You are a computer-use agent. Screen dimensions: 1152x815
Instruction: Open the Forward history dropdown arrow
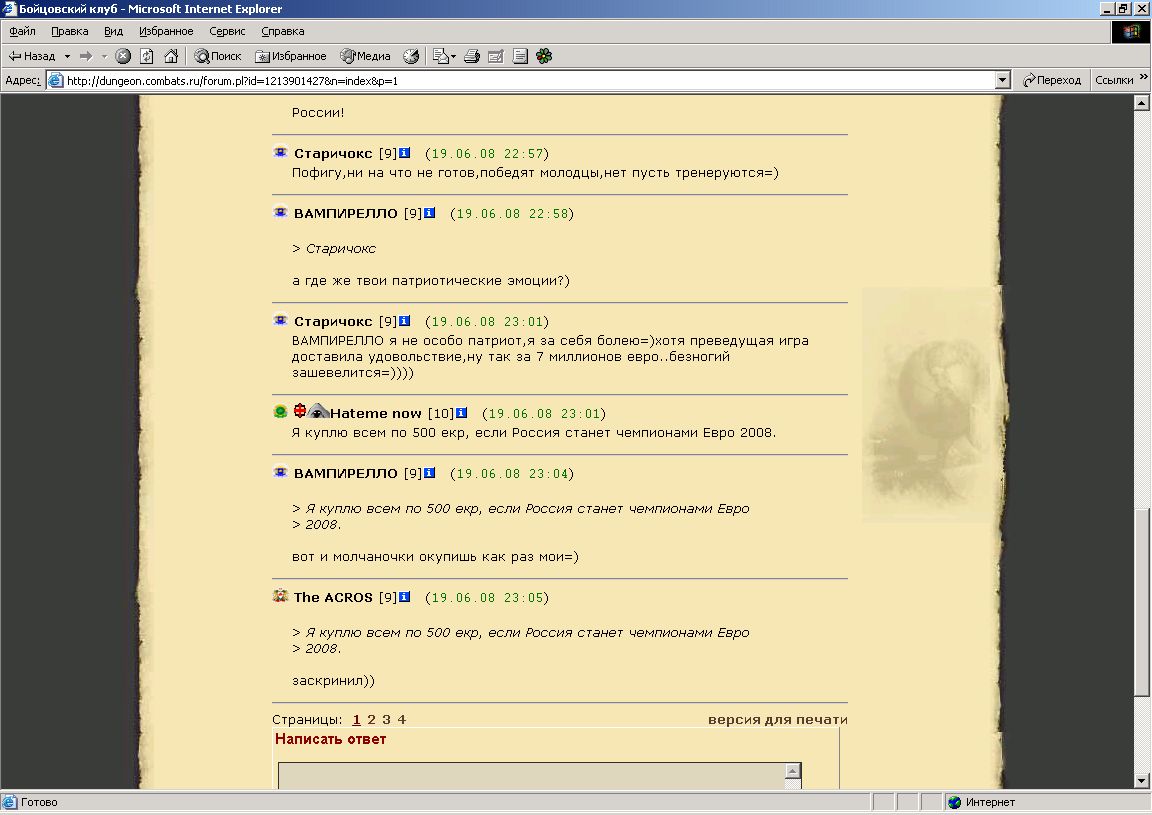coord(104,56)
